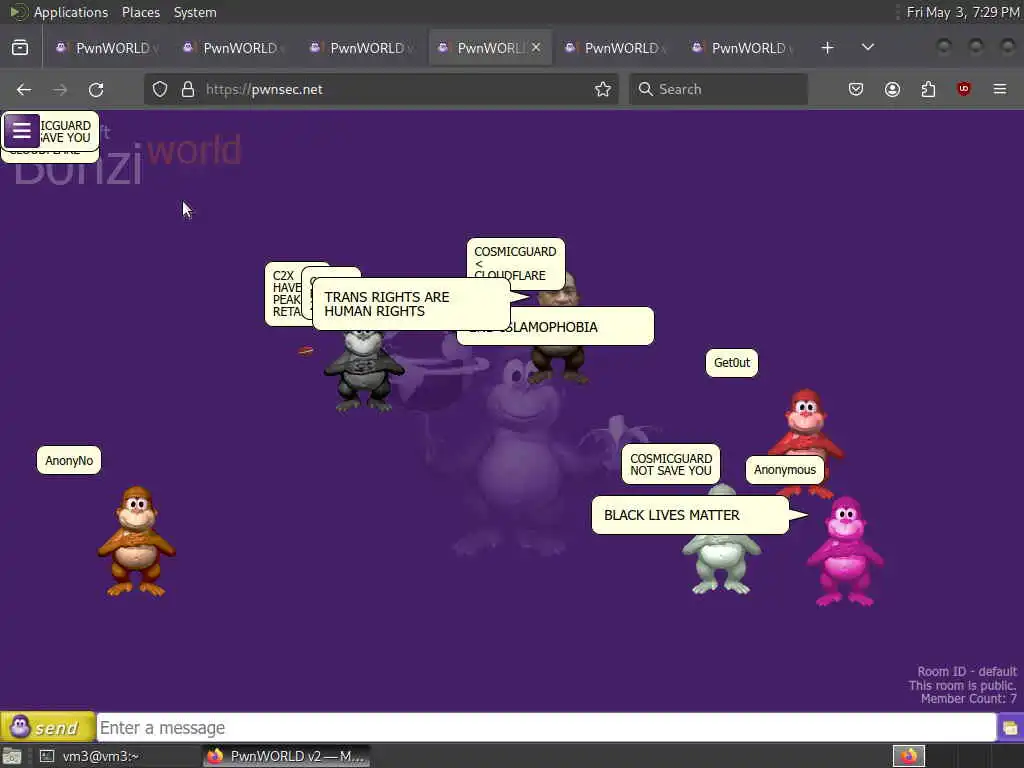Click the TRANS RIGHTS ARE HUMAN RIGHTS bubble

pyautogui.click(x=411, y=304)
